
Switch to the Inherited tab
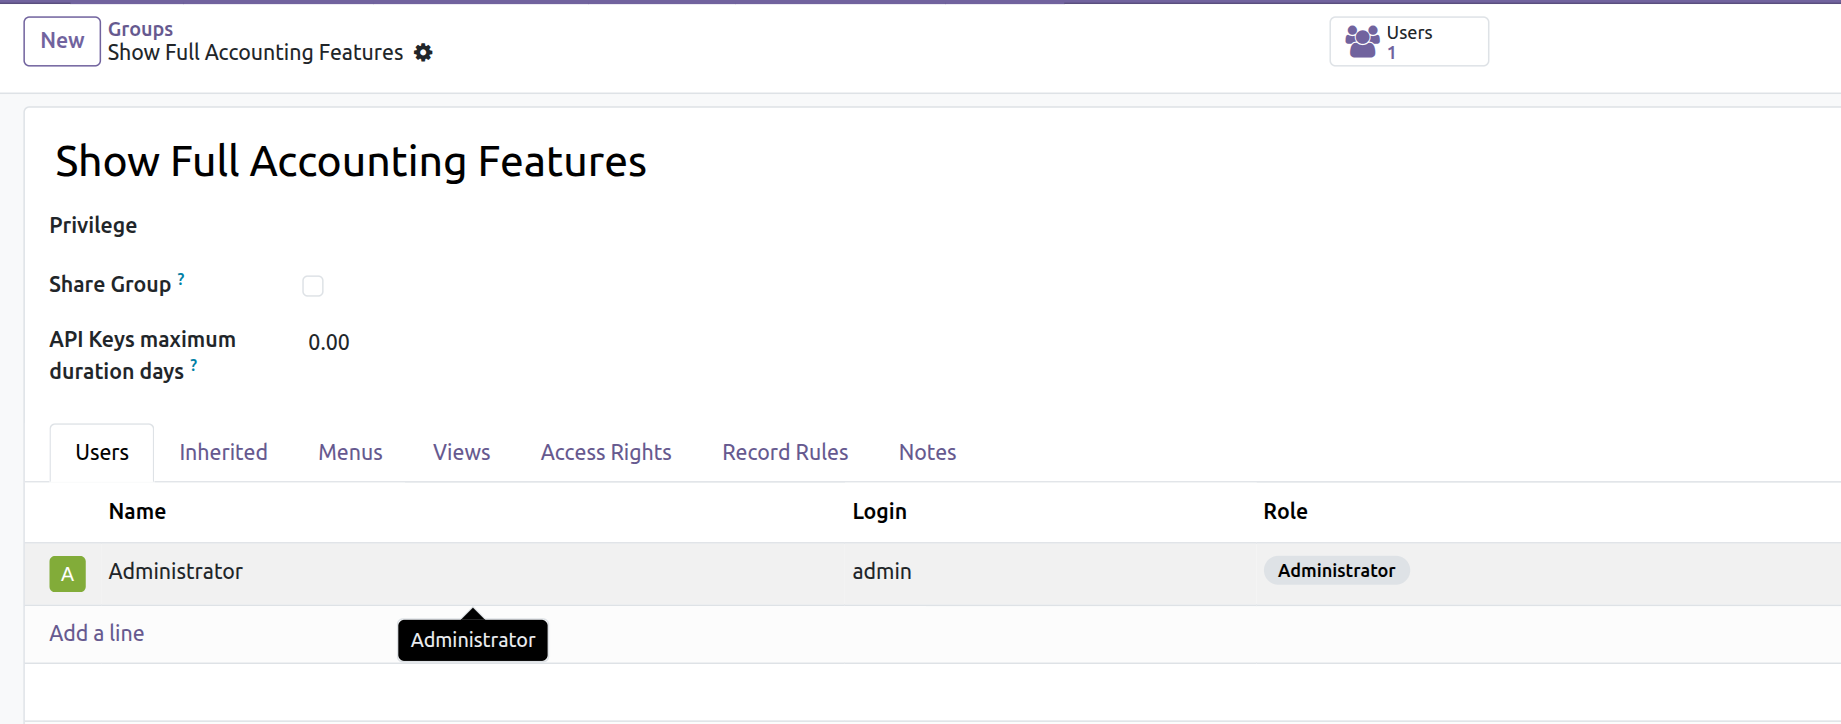[223, 453]
